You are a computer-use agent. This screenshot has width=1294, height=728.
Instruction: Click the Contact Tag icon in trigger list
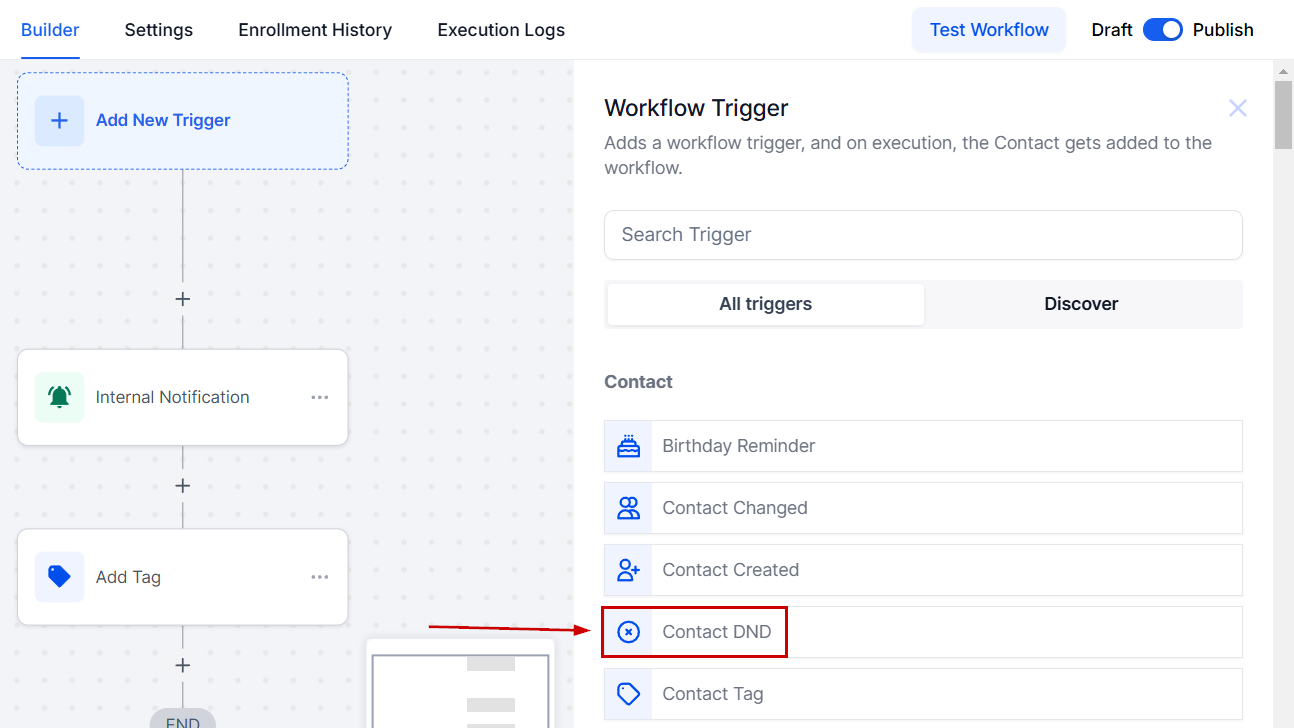pyautogui.click(x=628, y=694)
